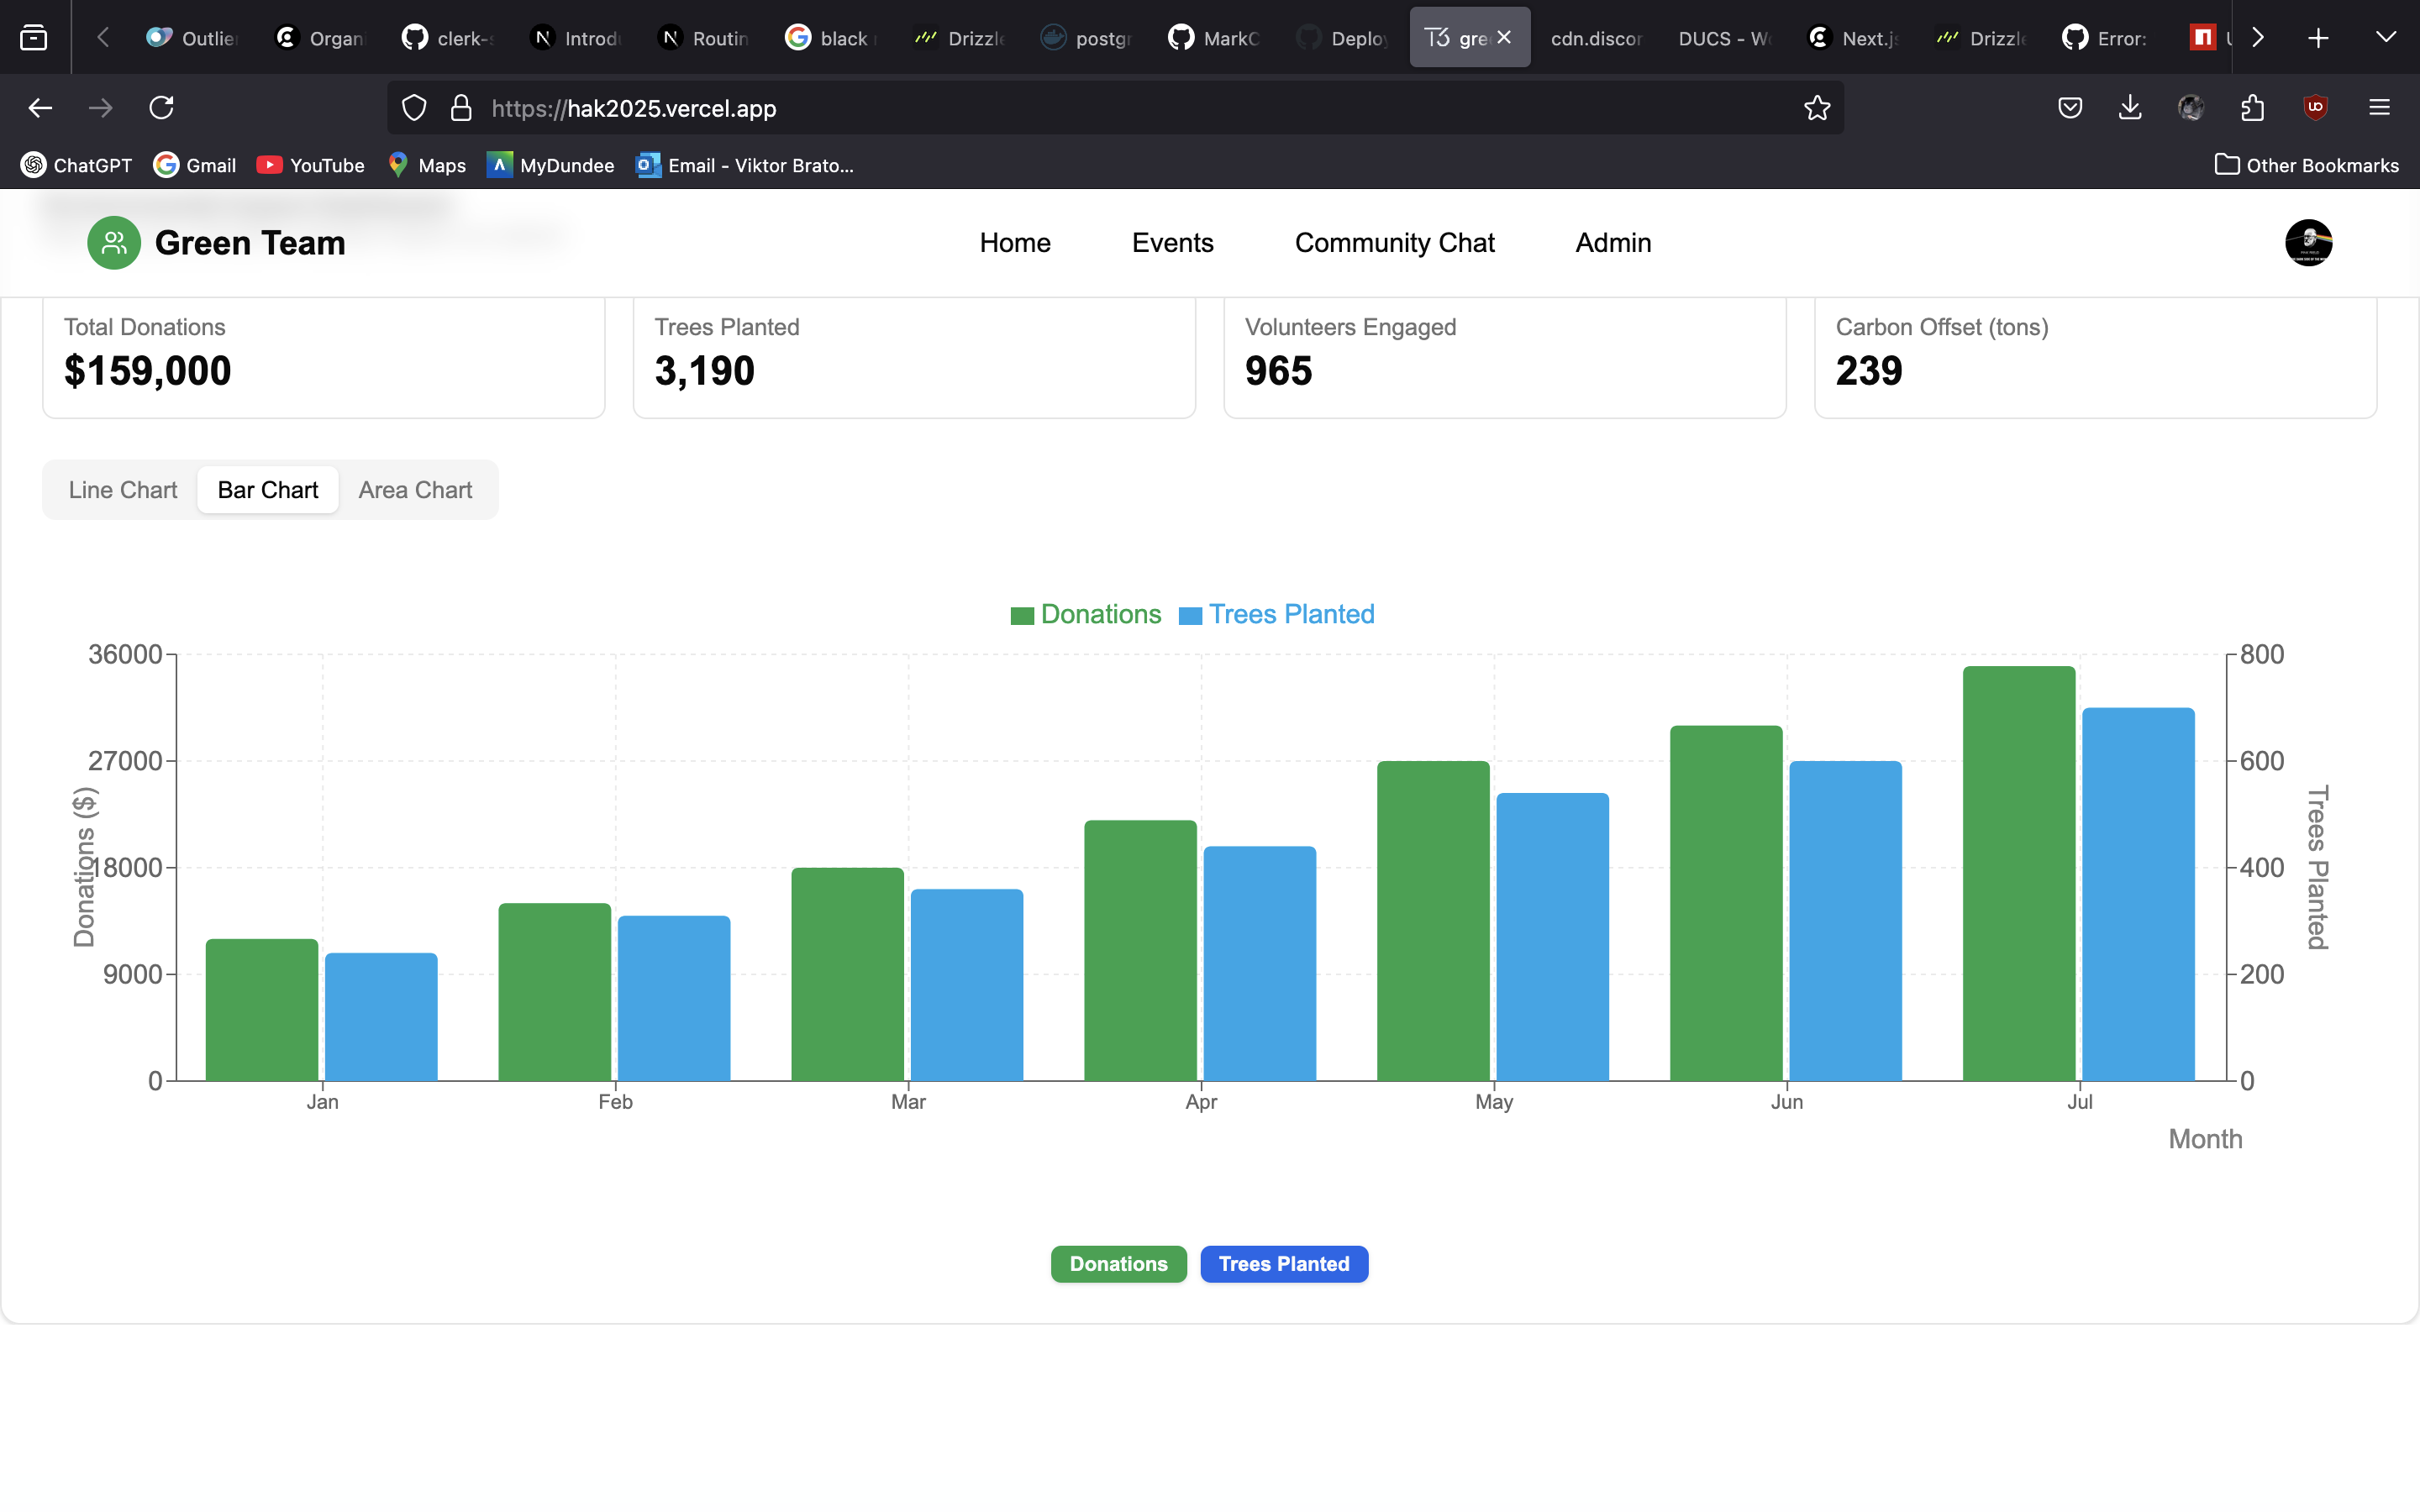Bookmark this page with star icon
This screenshot has width=2420, height=1512.
click(x=1817, y=108)
